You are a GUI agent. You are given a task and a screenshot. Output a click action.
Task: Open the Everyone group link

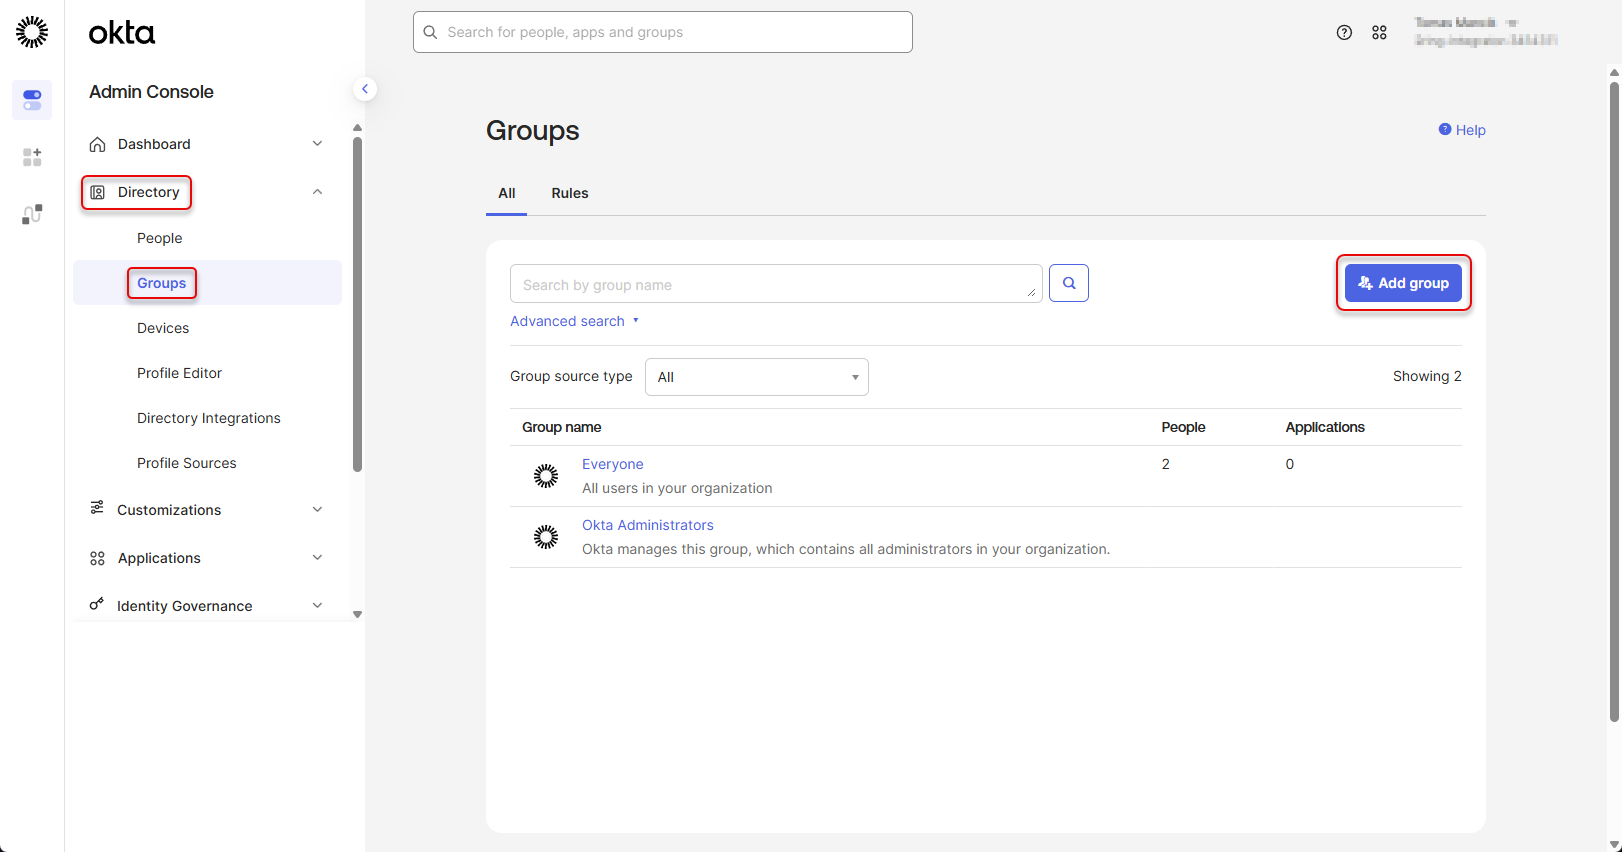612,464
